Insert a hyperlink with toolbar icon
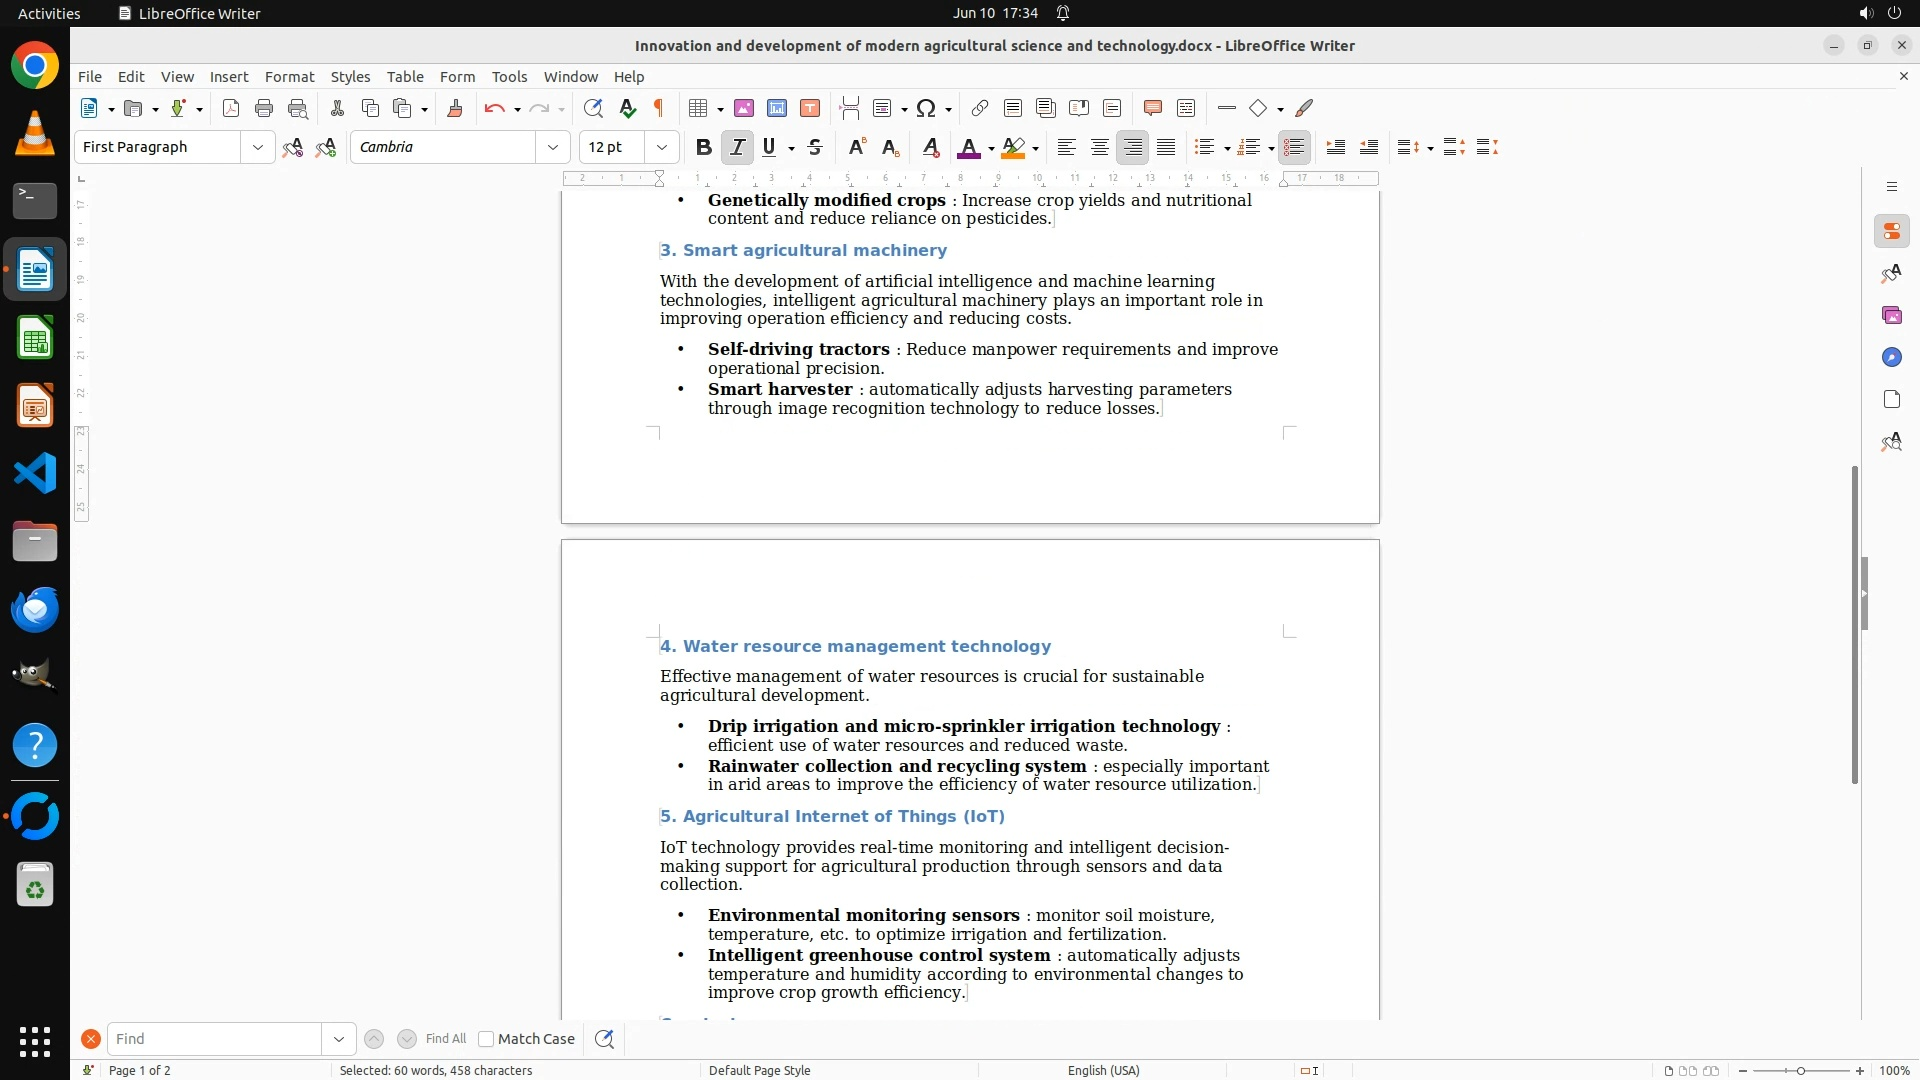The height and width of the screenshot is (1080, 1920). click(x=980, y=109)
